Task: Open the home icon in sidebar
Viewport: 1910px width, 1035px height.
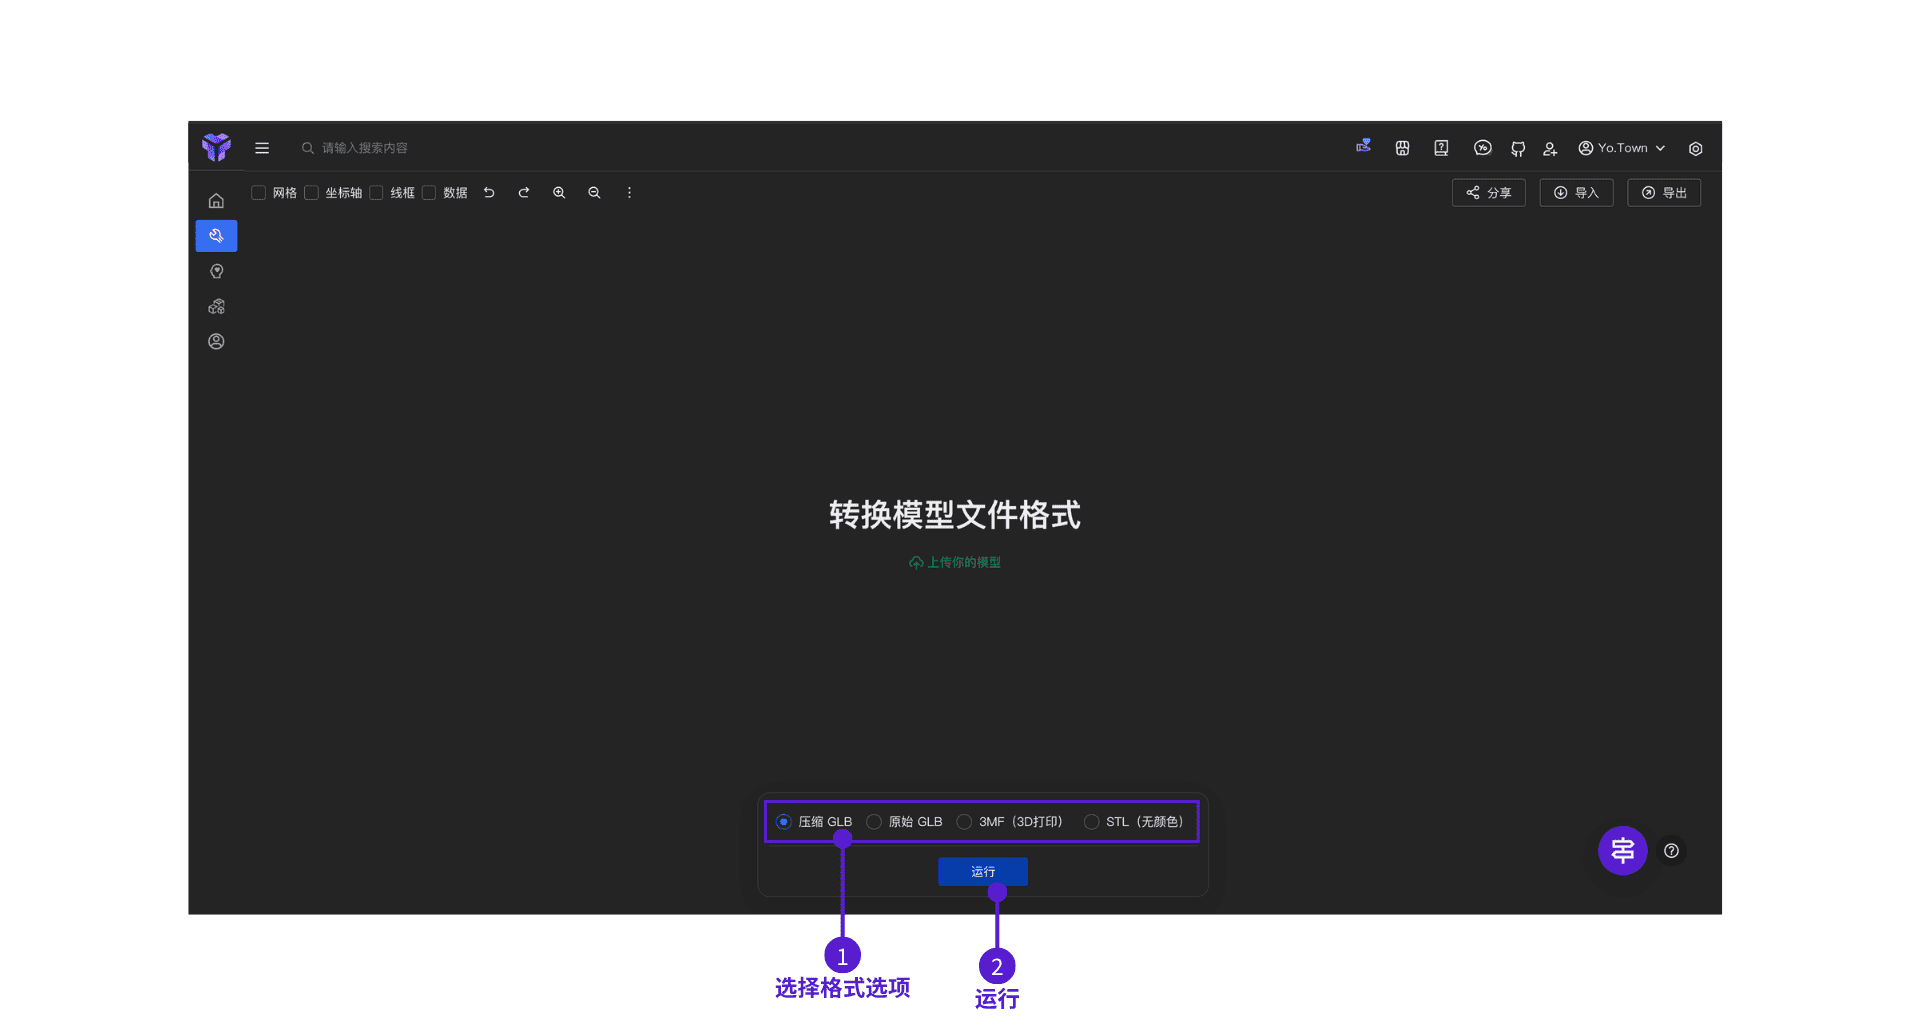Action: [x=216, y=201]
